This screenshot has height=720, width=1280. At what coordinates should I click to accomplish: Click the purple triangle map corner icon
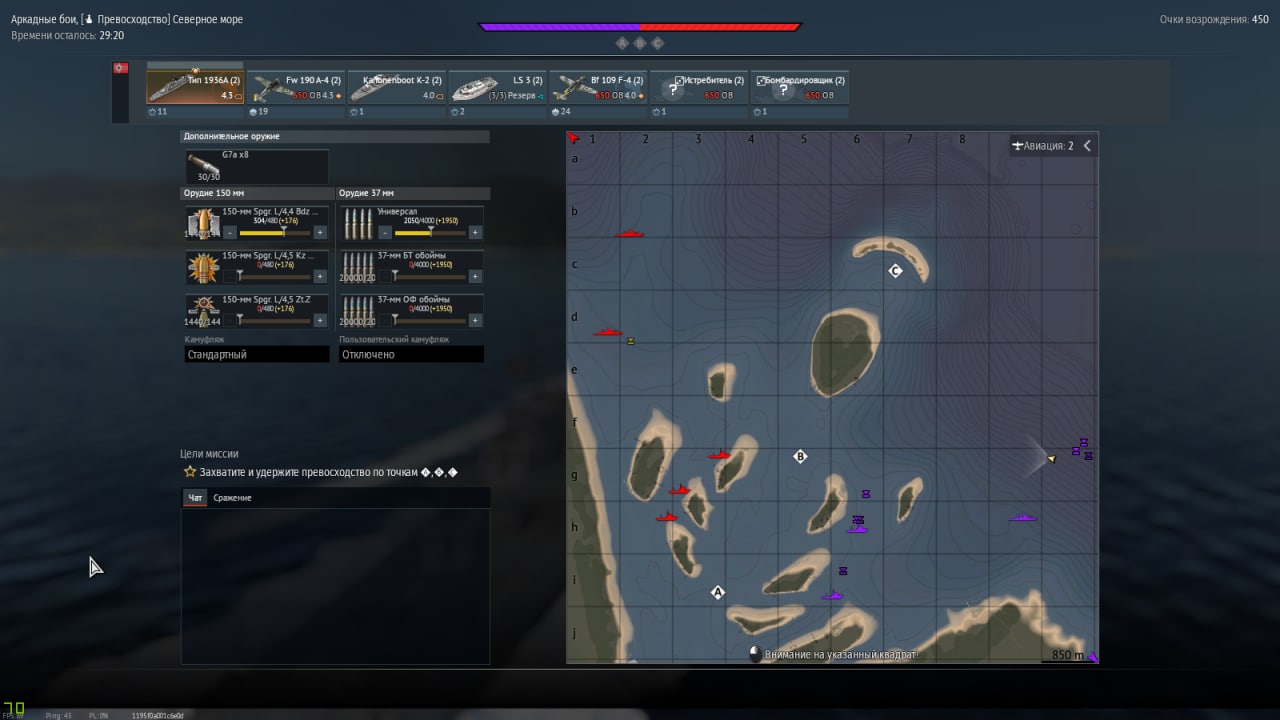click(x=1092, y=657)
